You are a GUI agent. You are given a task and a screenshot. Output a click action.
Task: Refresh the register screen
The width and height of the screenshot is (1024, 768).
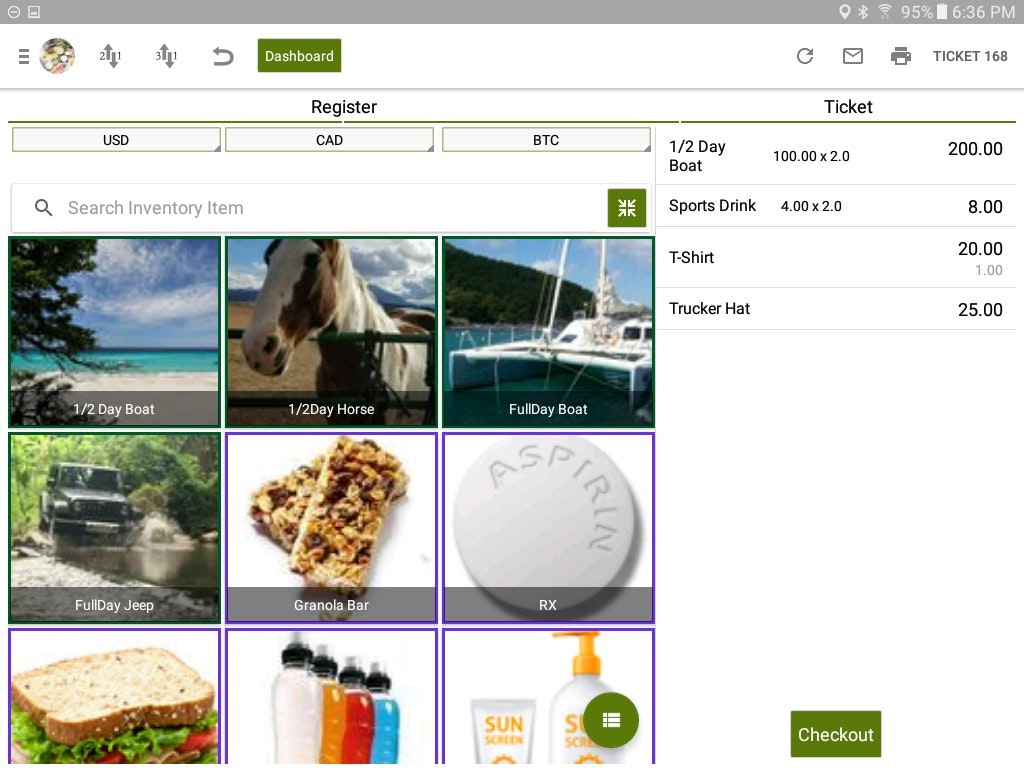point(805,56)
